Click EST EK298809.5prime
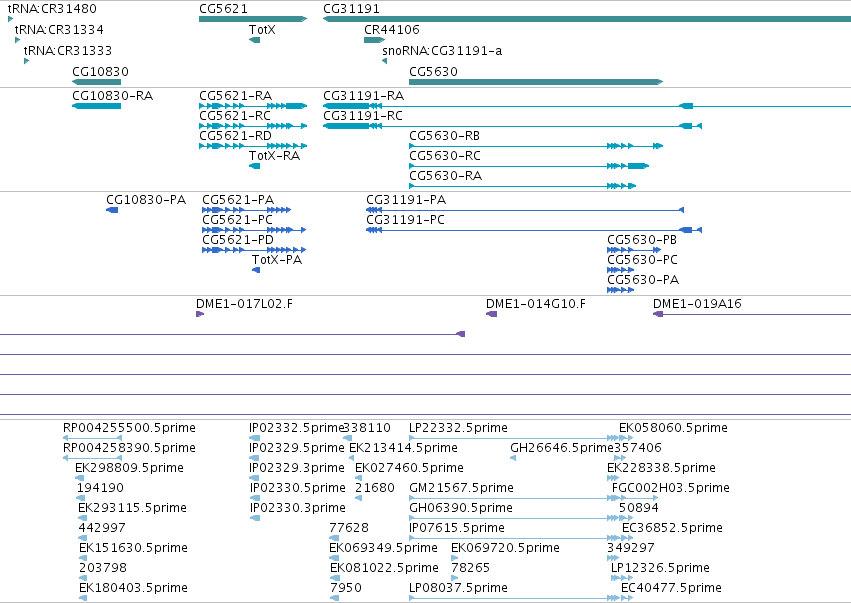851x603 pixels. coord(79,478)
